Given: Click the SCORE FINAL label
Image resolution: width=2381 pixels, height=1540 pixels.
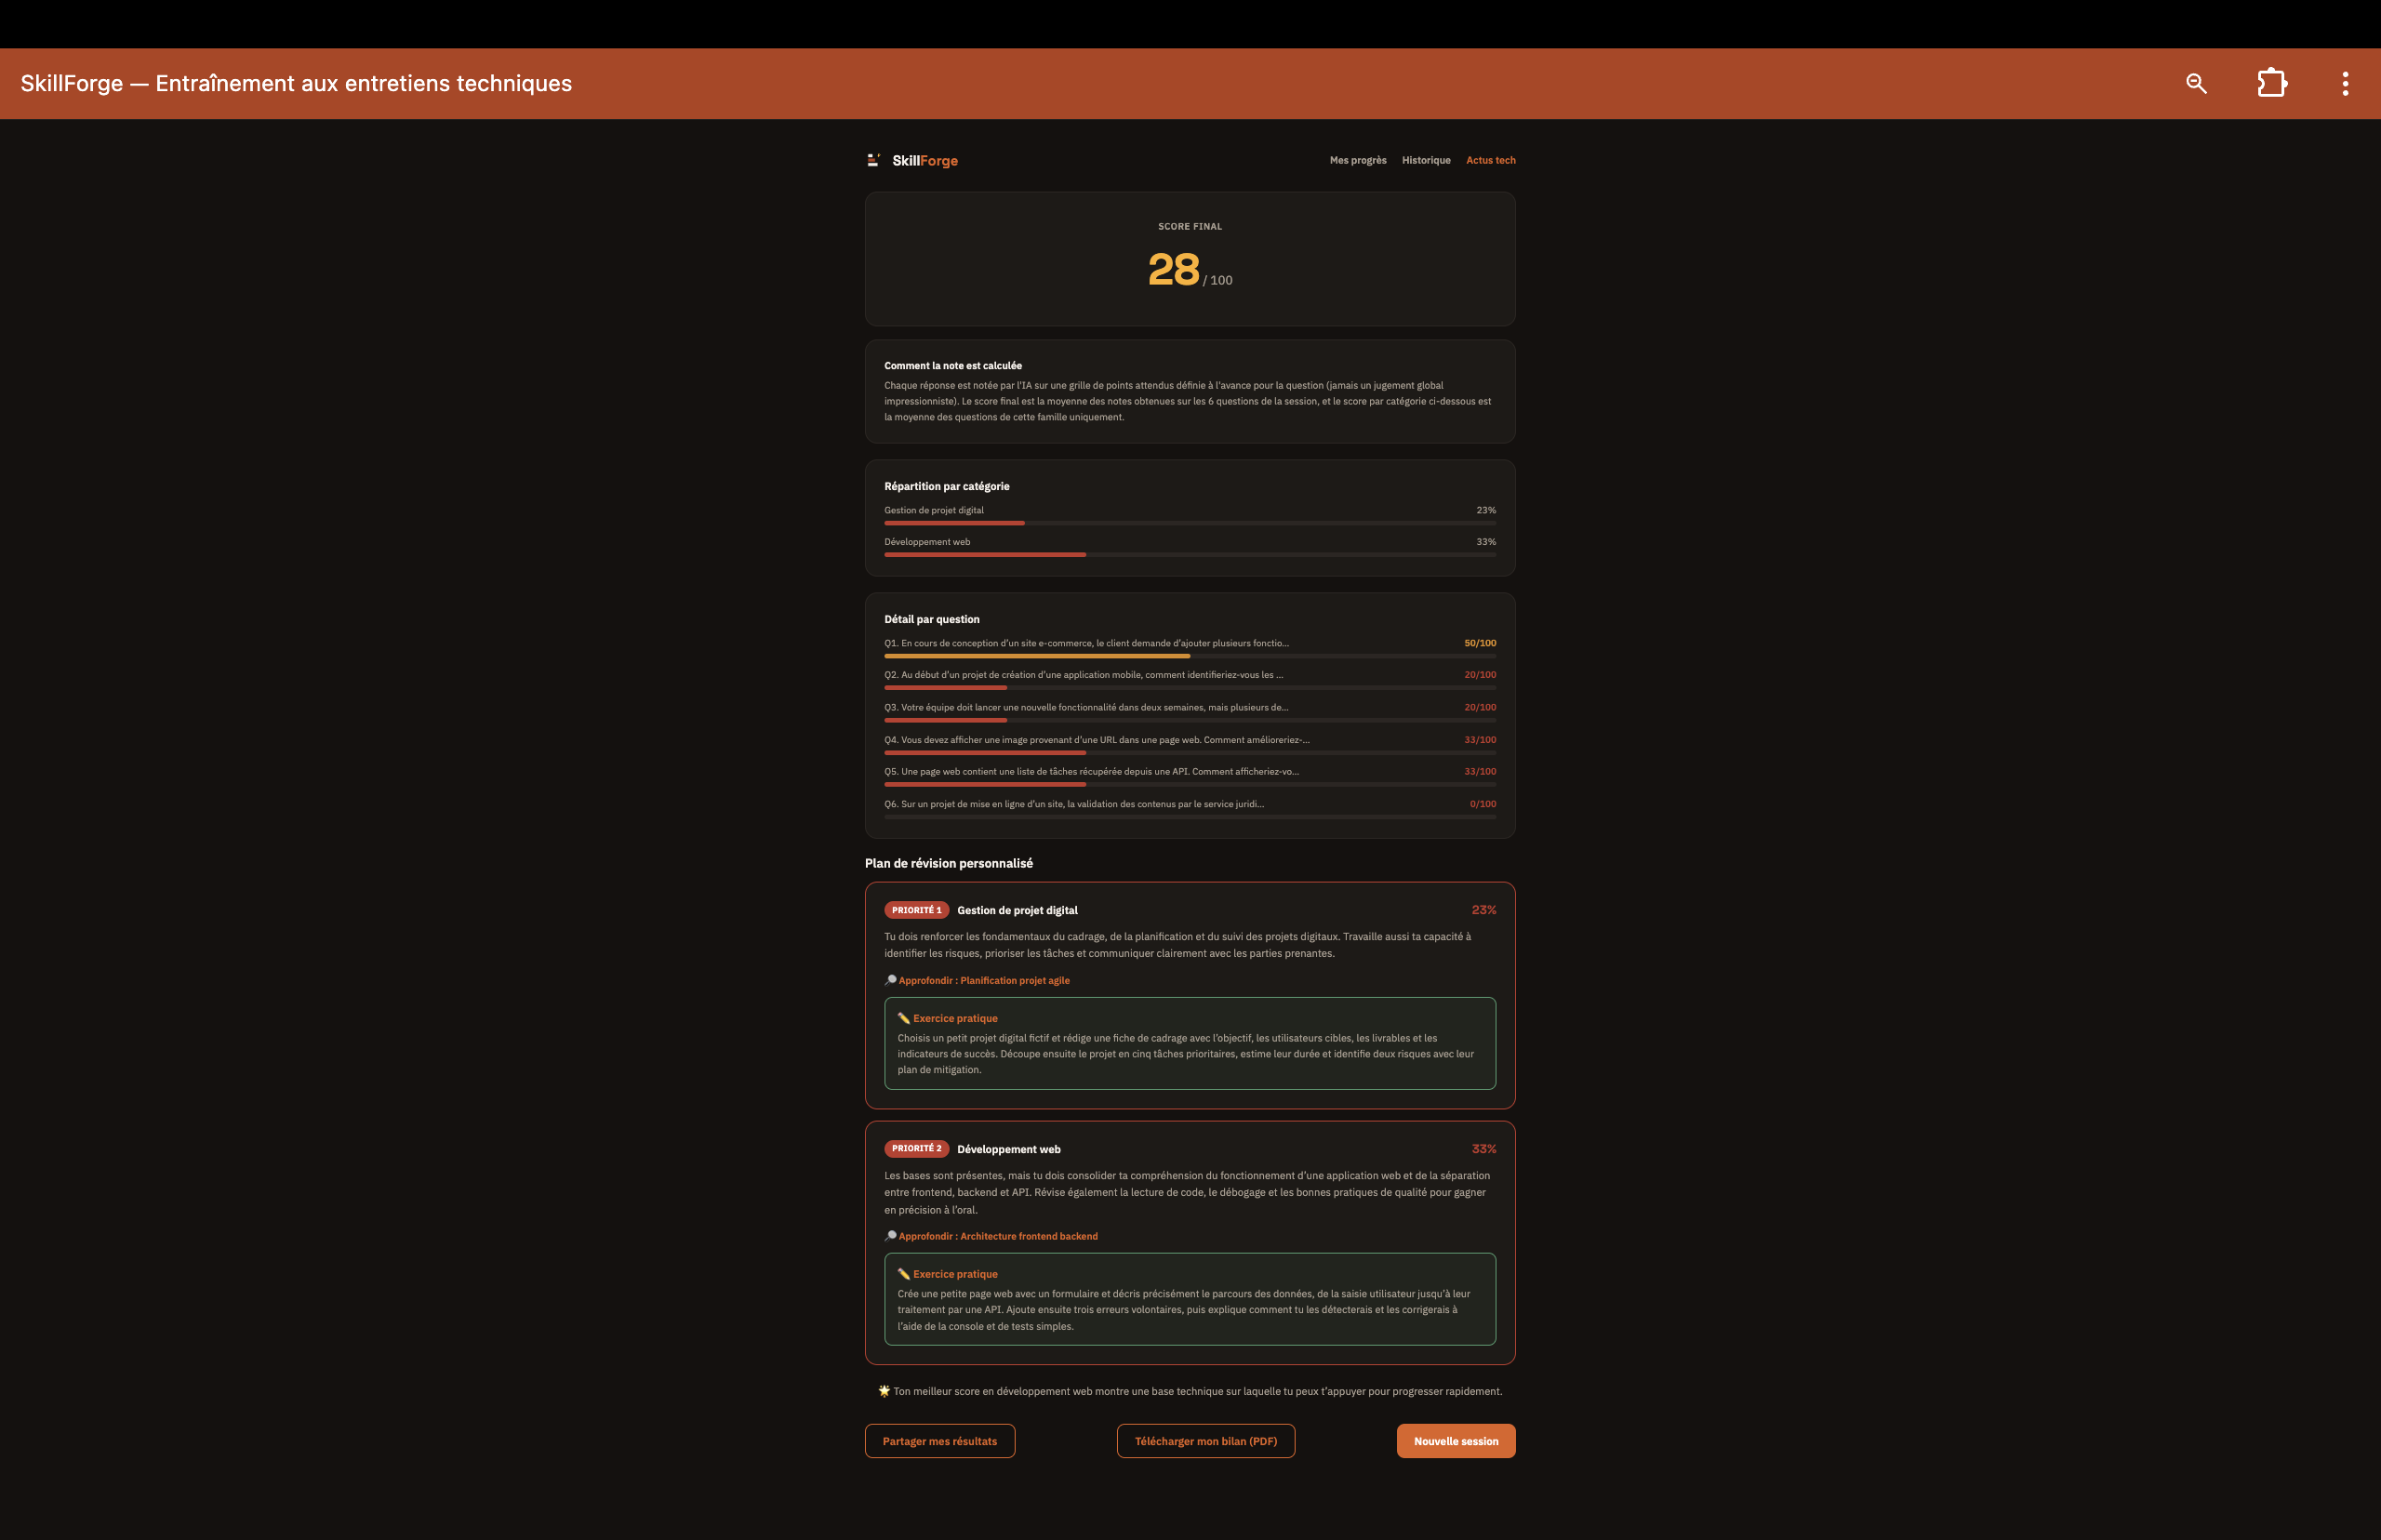Looking at the screenshot, I should 1190,227.
